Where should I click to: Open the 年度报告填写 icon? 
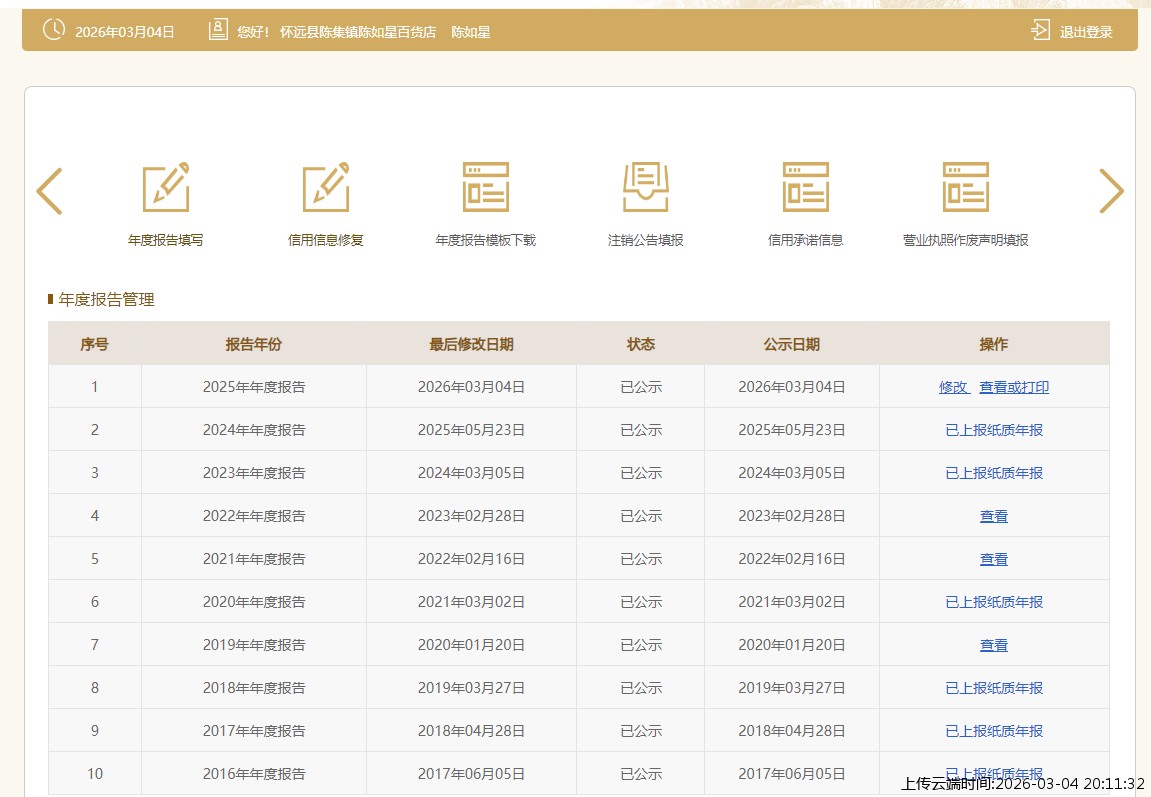[x=166, y=188]
